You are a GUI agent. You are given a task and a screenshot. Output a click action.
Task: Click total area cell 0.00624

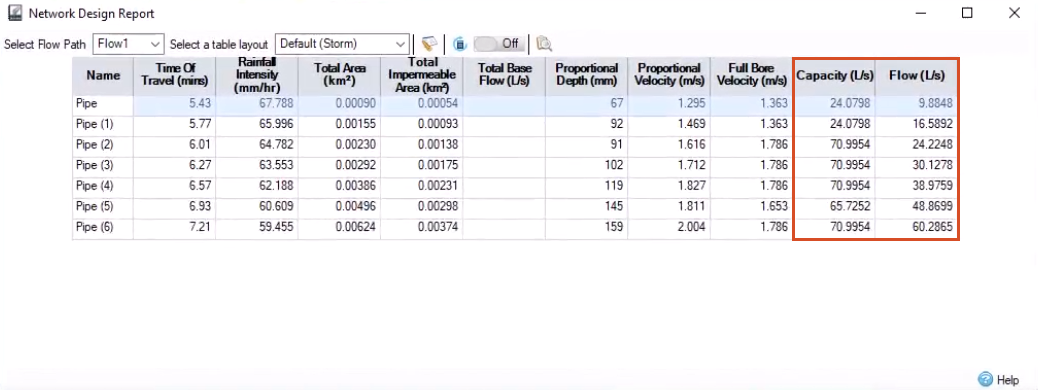pos(339,227)
